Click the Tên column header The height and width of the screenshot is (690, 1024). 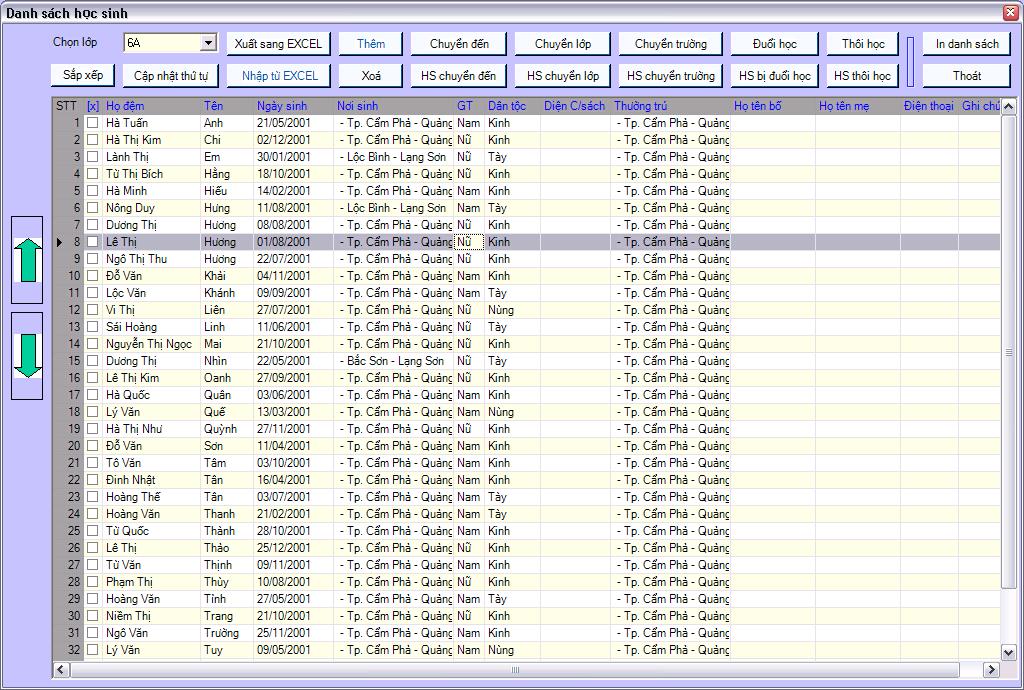coord(227,106)
